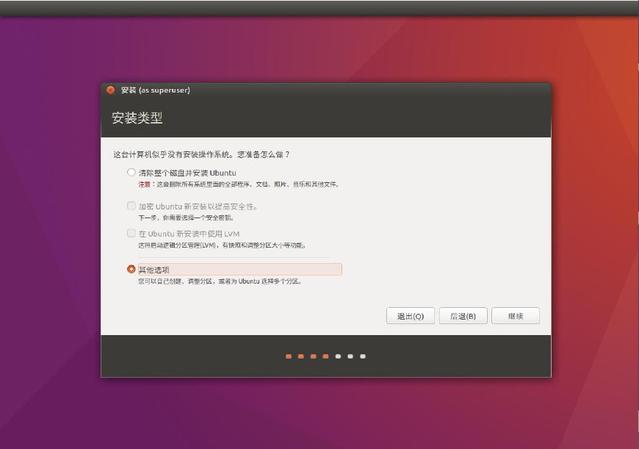639x449 pixels.
Task: Click the description line under 其他选项
Action: coord(220,281)
